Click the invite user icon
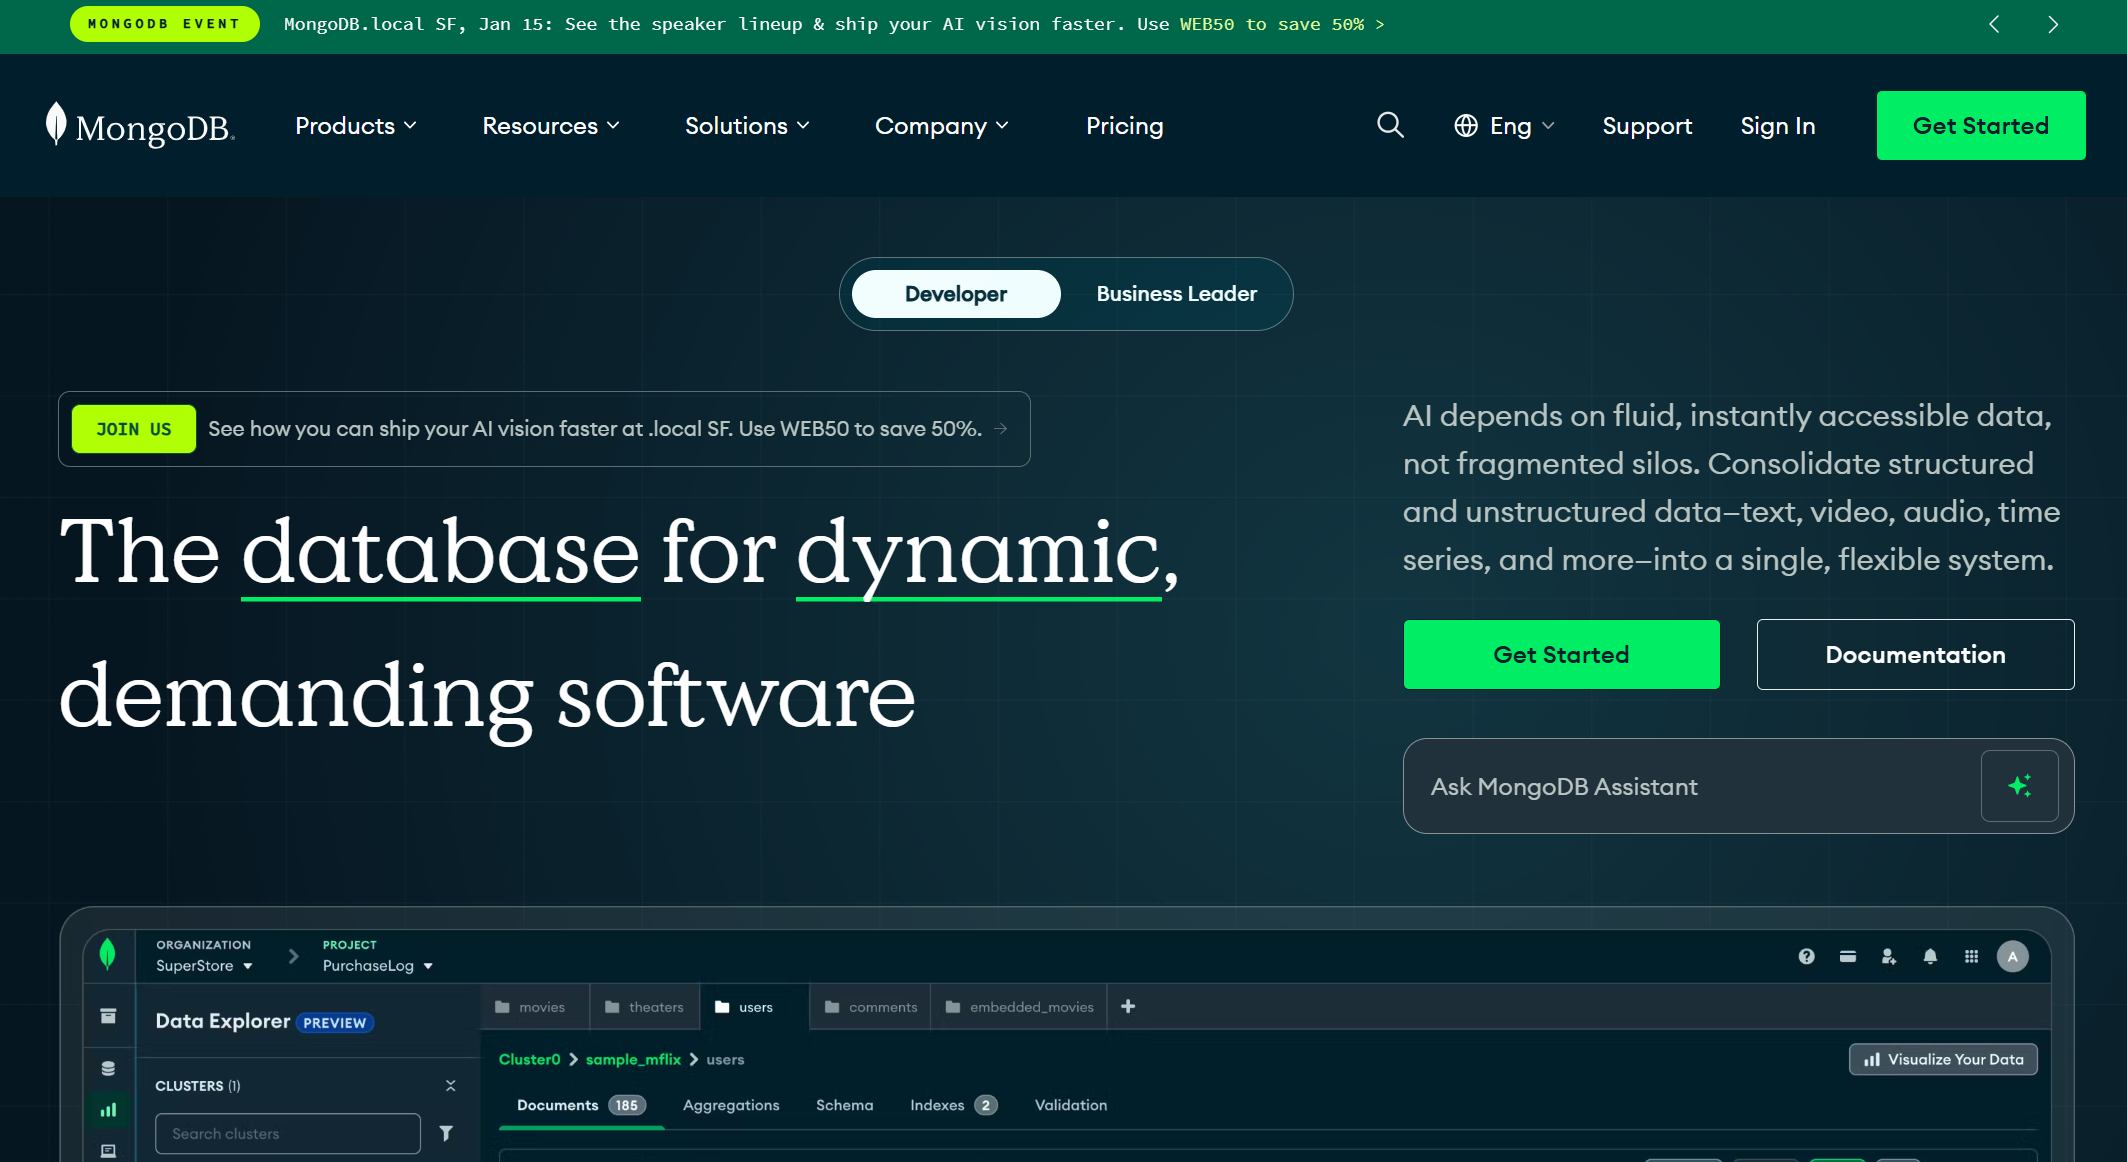This screenshot has height=1162, width=2127. 1888,956
